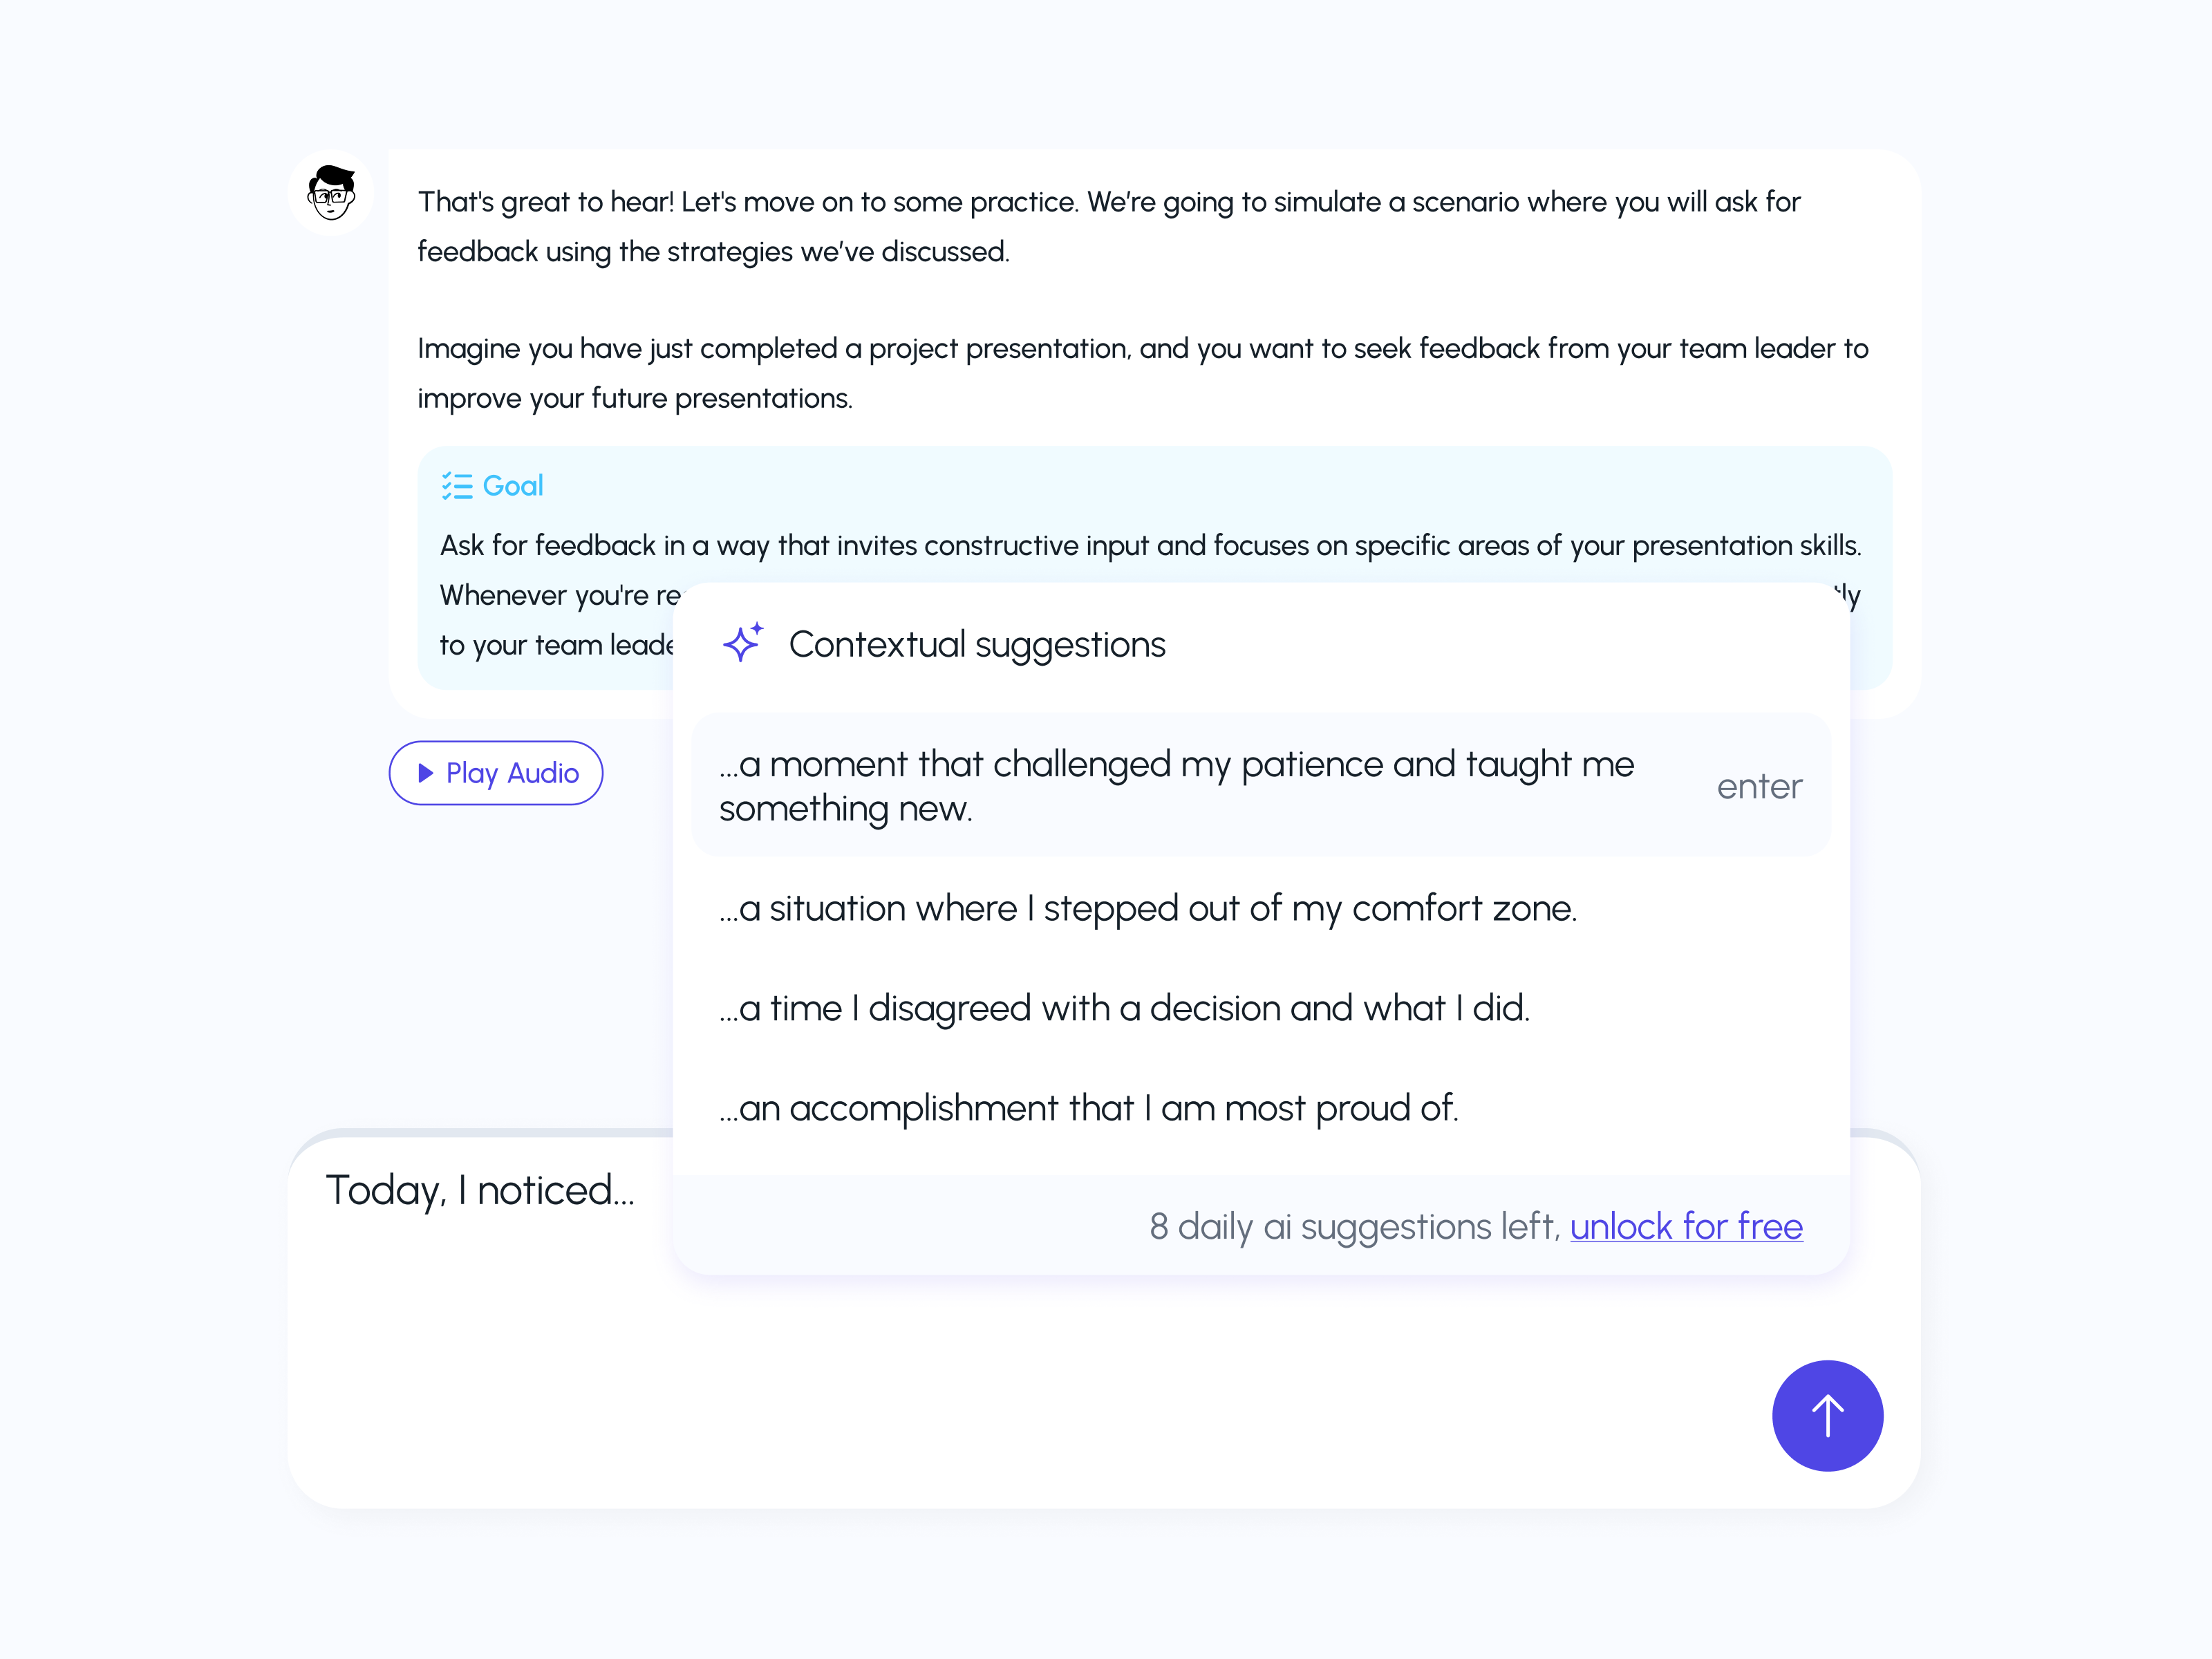Click the "Imagine you have just completed" paragraph
The image size is (2212, 1659).
pos(1142,373)
